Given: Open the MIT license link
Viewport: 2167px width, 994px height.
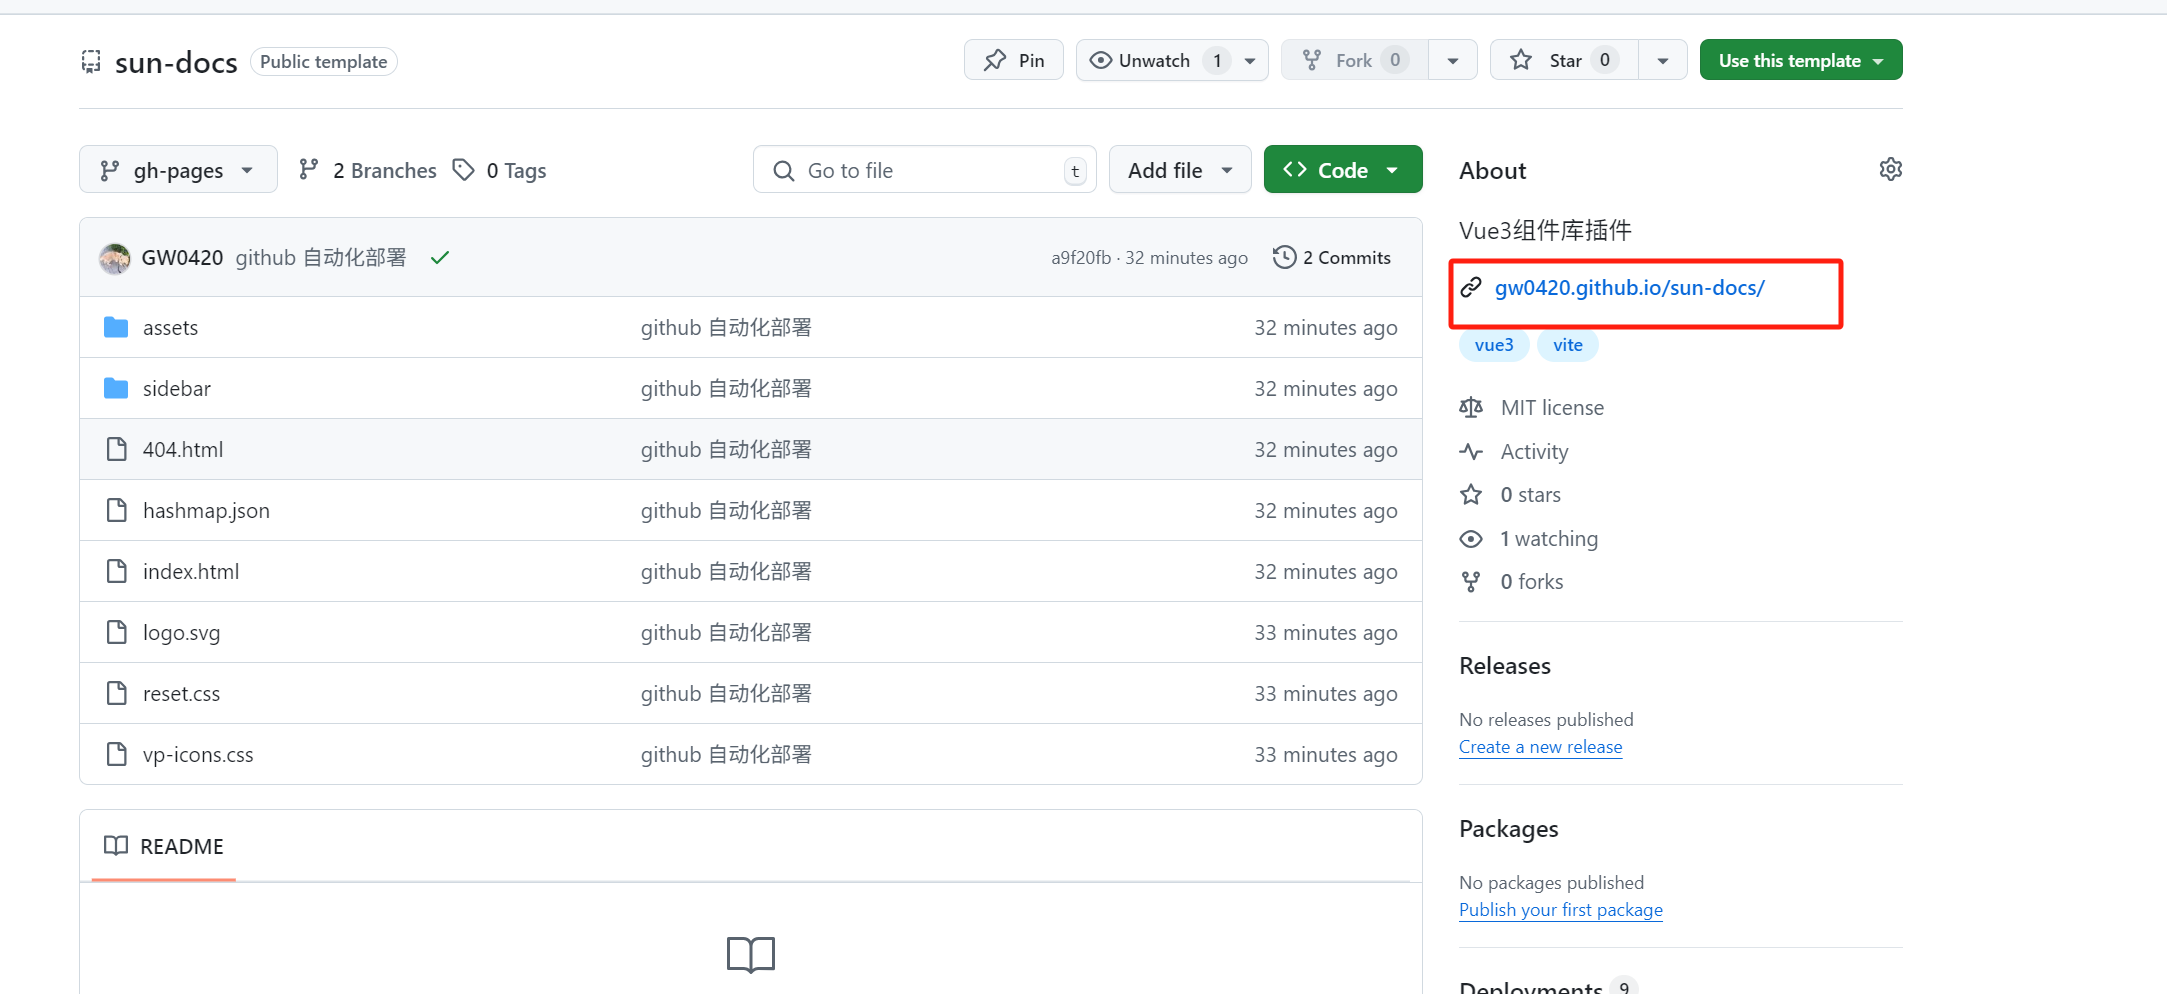Looking at the screenshot, I should point(1552,407).
